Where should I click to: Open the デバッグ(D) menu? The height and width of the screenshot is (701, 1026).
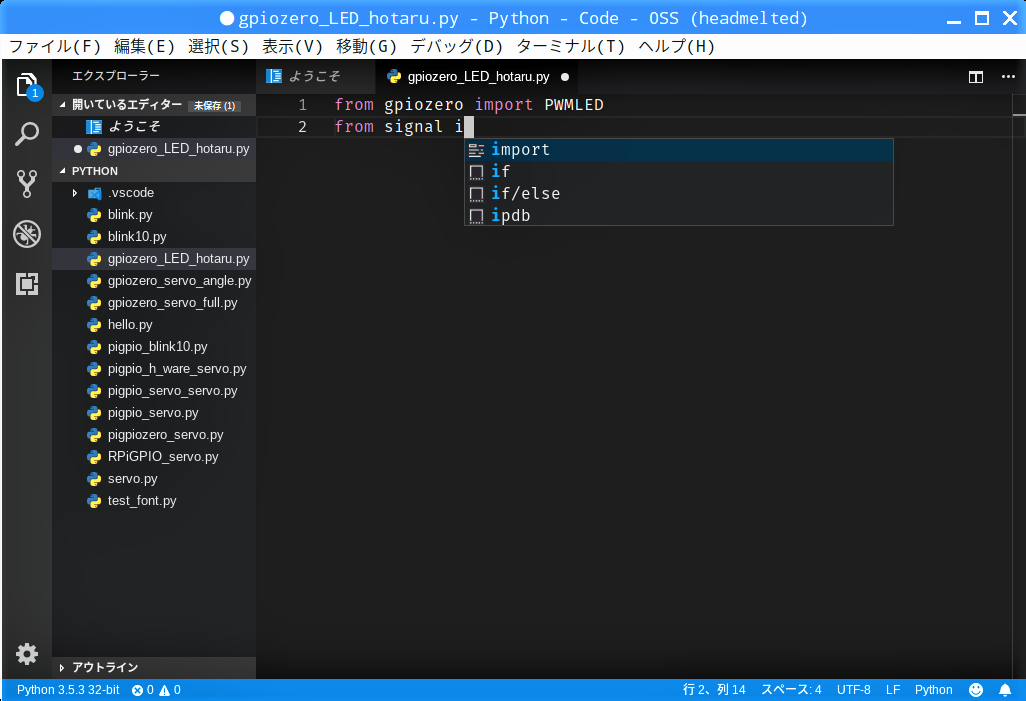[x=457, y=46]
